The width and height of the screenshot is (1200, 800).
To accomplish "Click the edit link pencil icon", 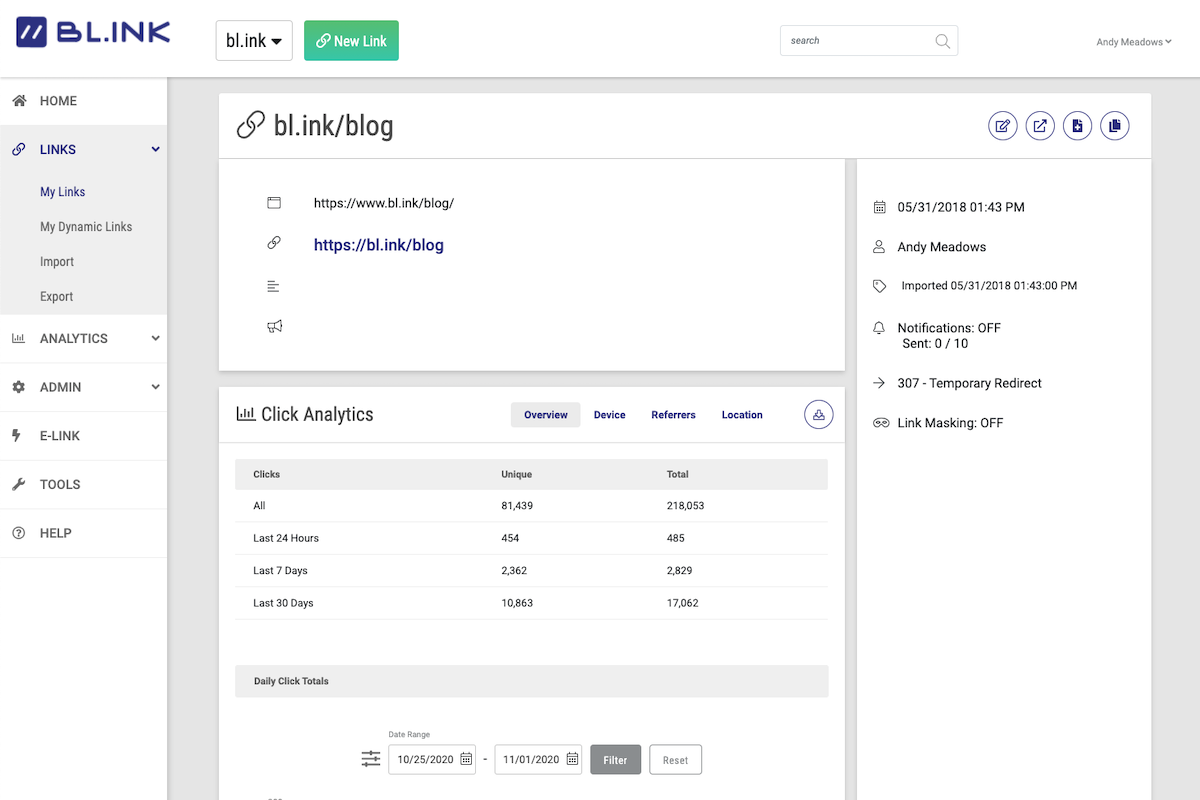I will click(1003, 126).
